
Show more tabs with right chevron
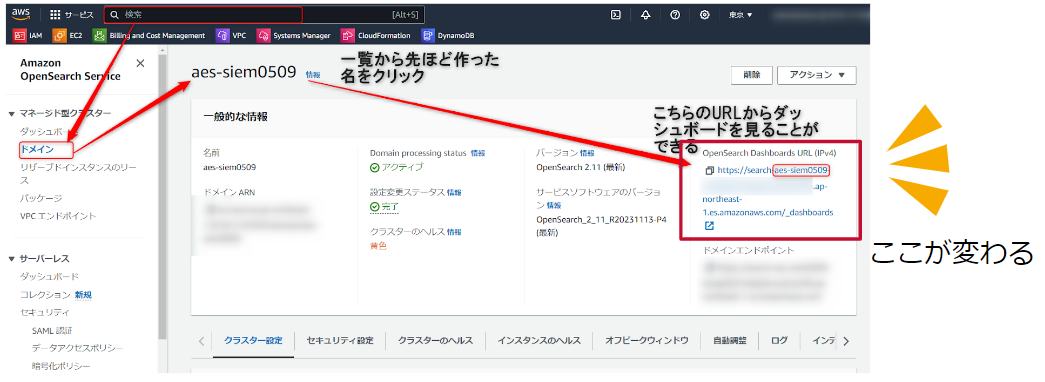pos(846,341)
